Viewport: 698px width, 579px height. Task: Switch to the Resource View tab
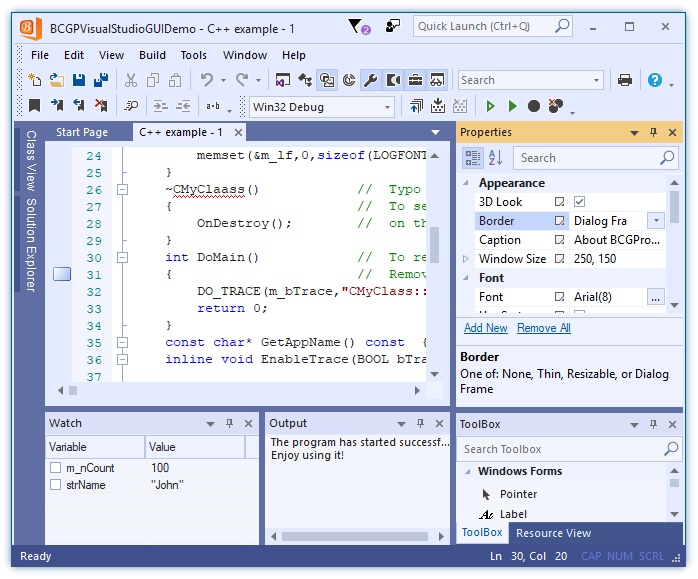(x=553, y=533)
